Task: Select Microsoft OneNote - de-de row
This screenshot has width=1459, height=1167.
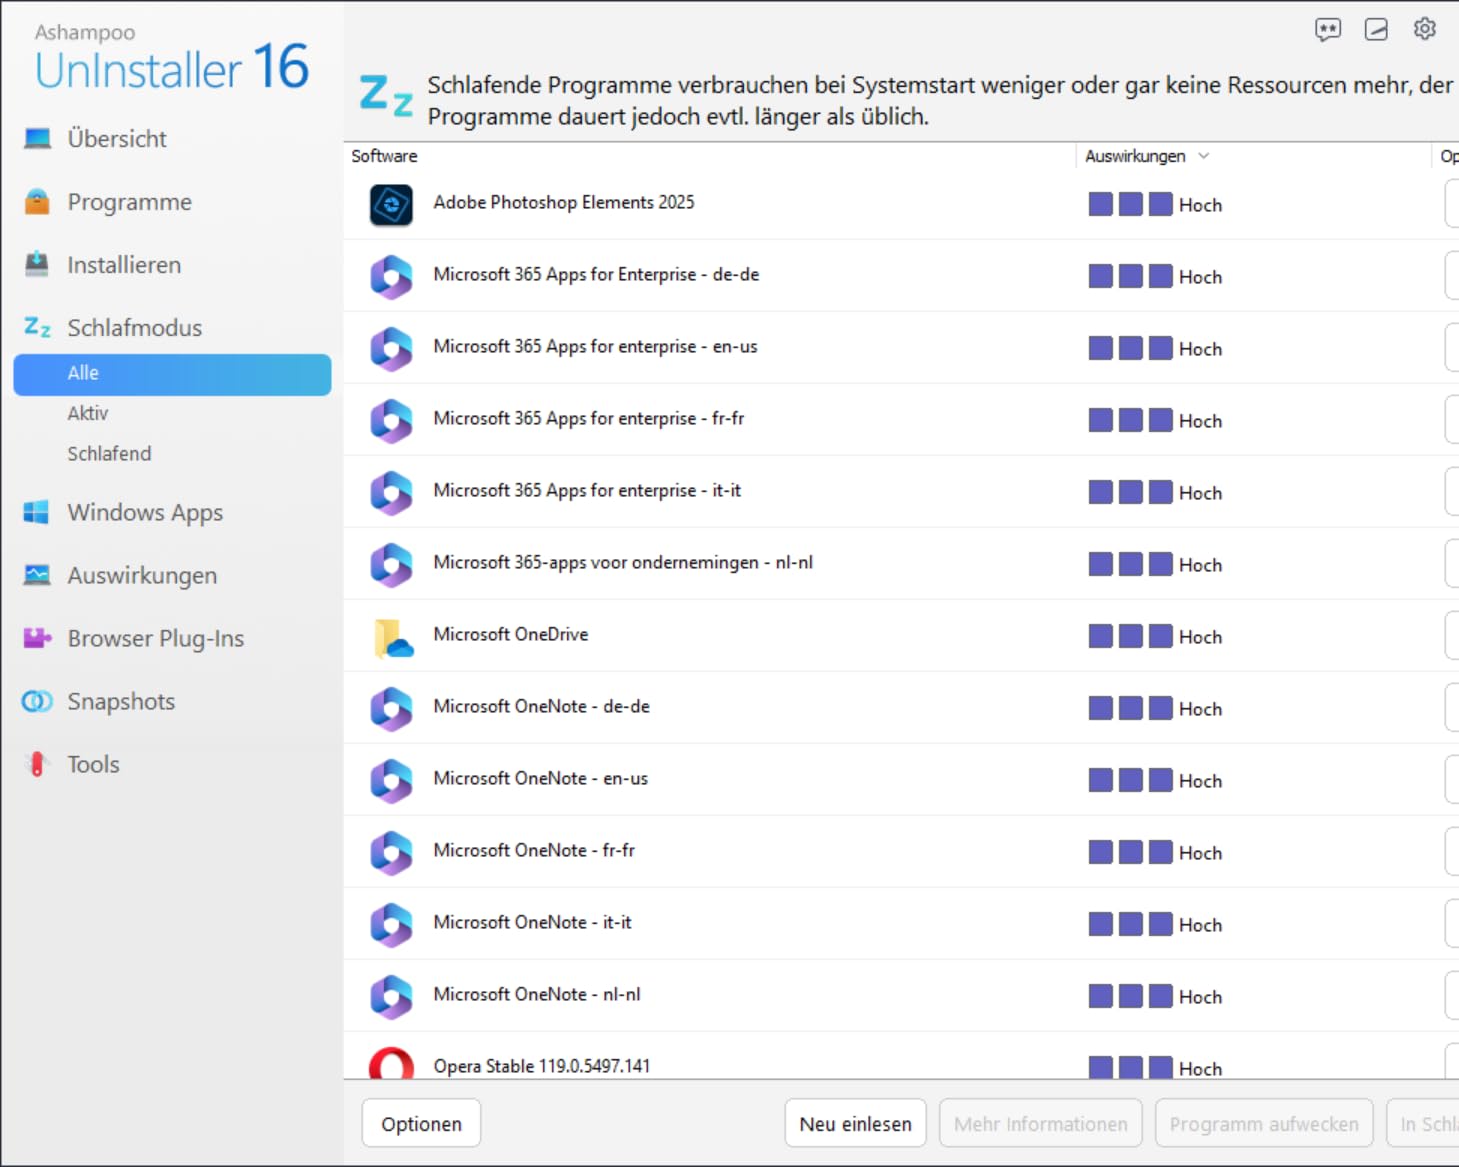Action: coord(900,708)
